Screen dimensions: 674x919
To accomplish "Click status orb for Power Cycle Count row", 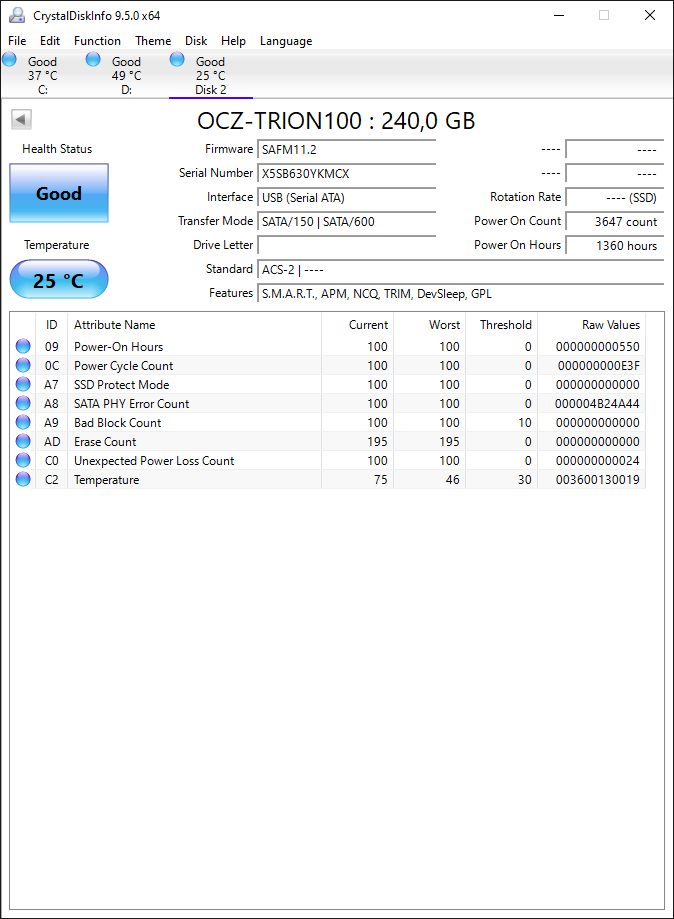I will (x=23, y=365).
